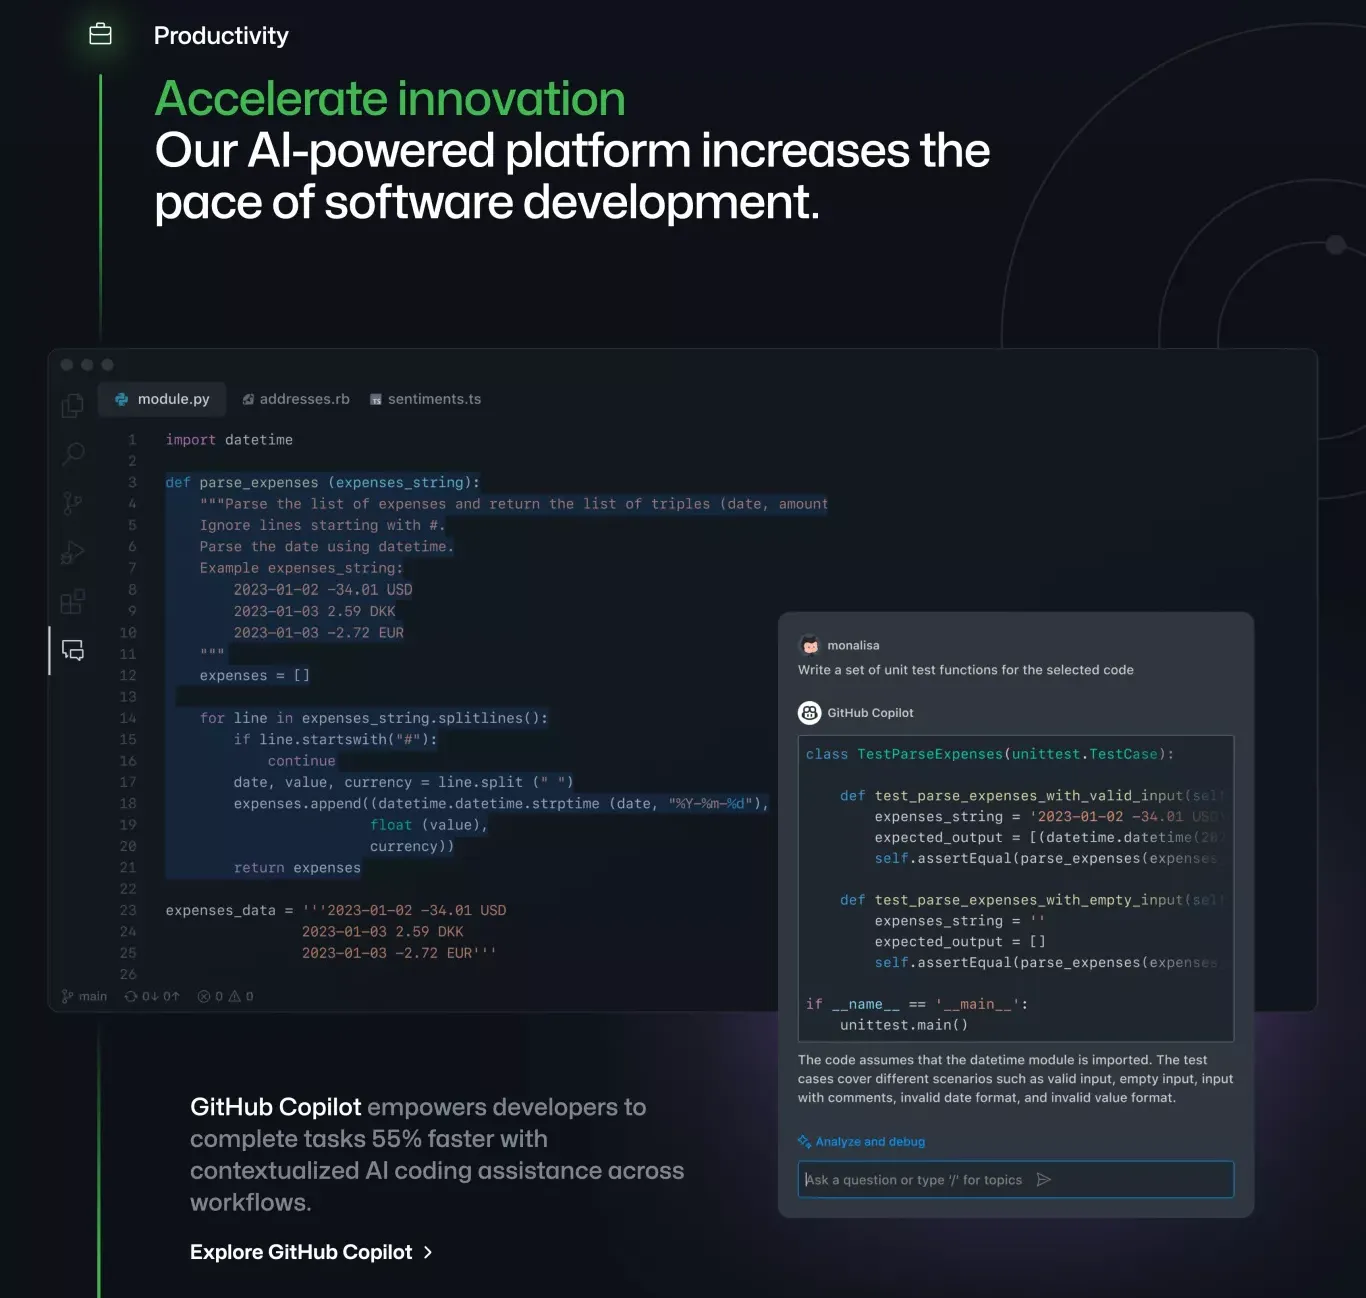Open the Run and Debug sidebar icon
1366x1298 pixels.
tap(73, 552)
